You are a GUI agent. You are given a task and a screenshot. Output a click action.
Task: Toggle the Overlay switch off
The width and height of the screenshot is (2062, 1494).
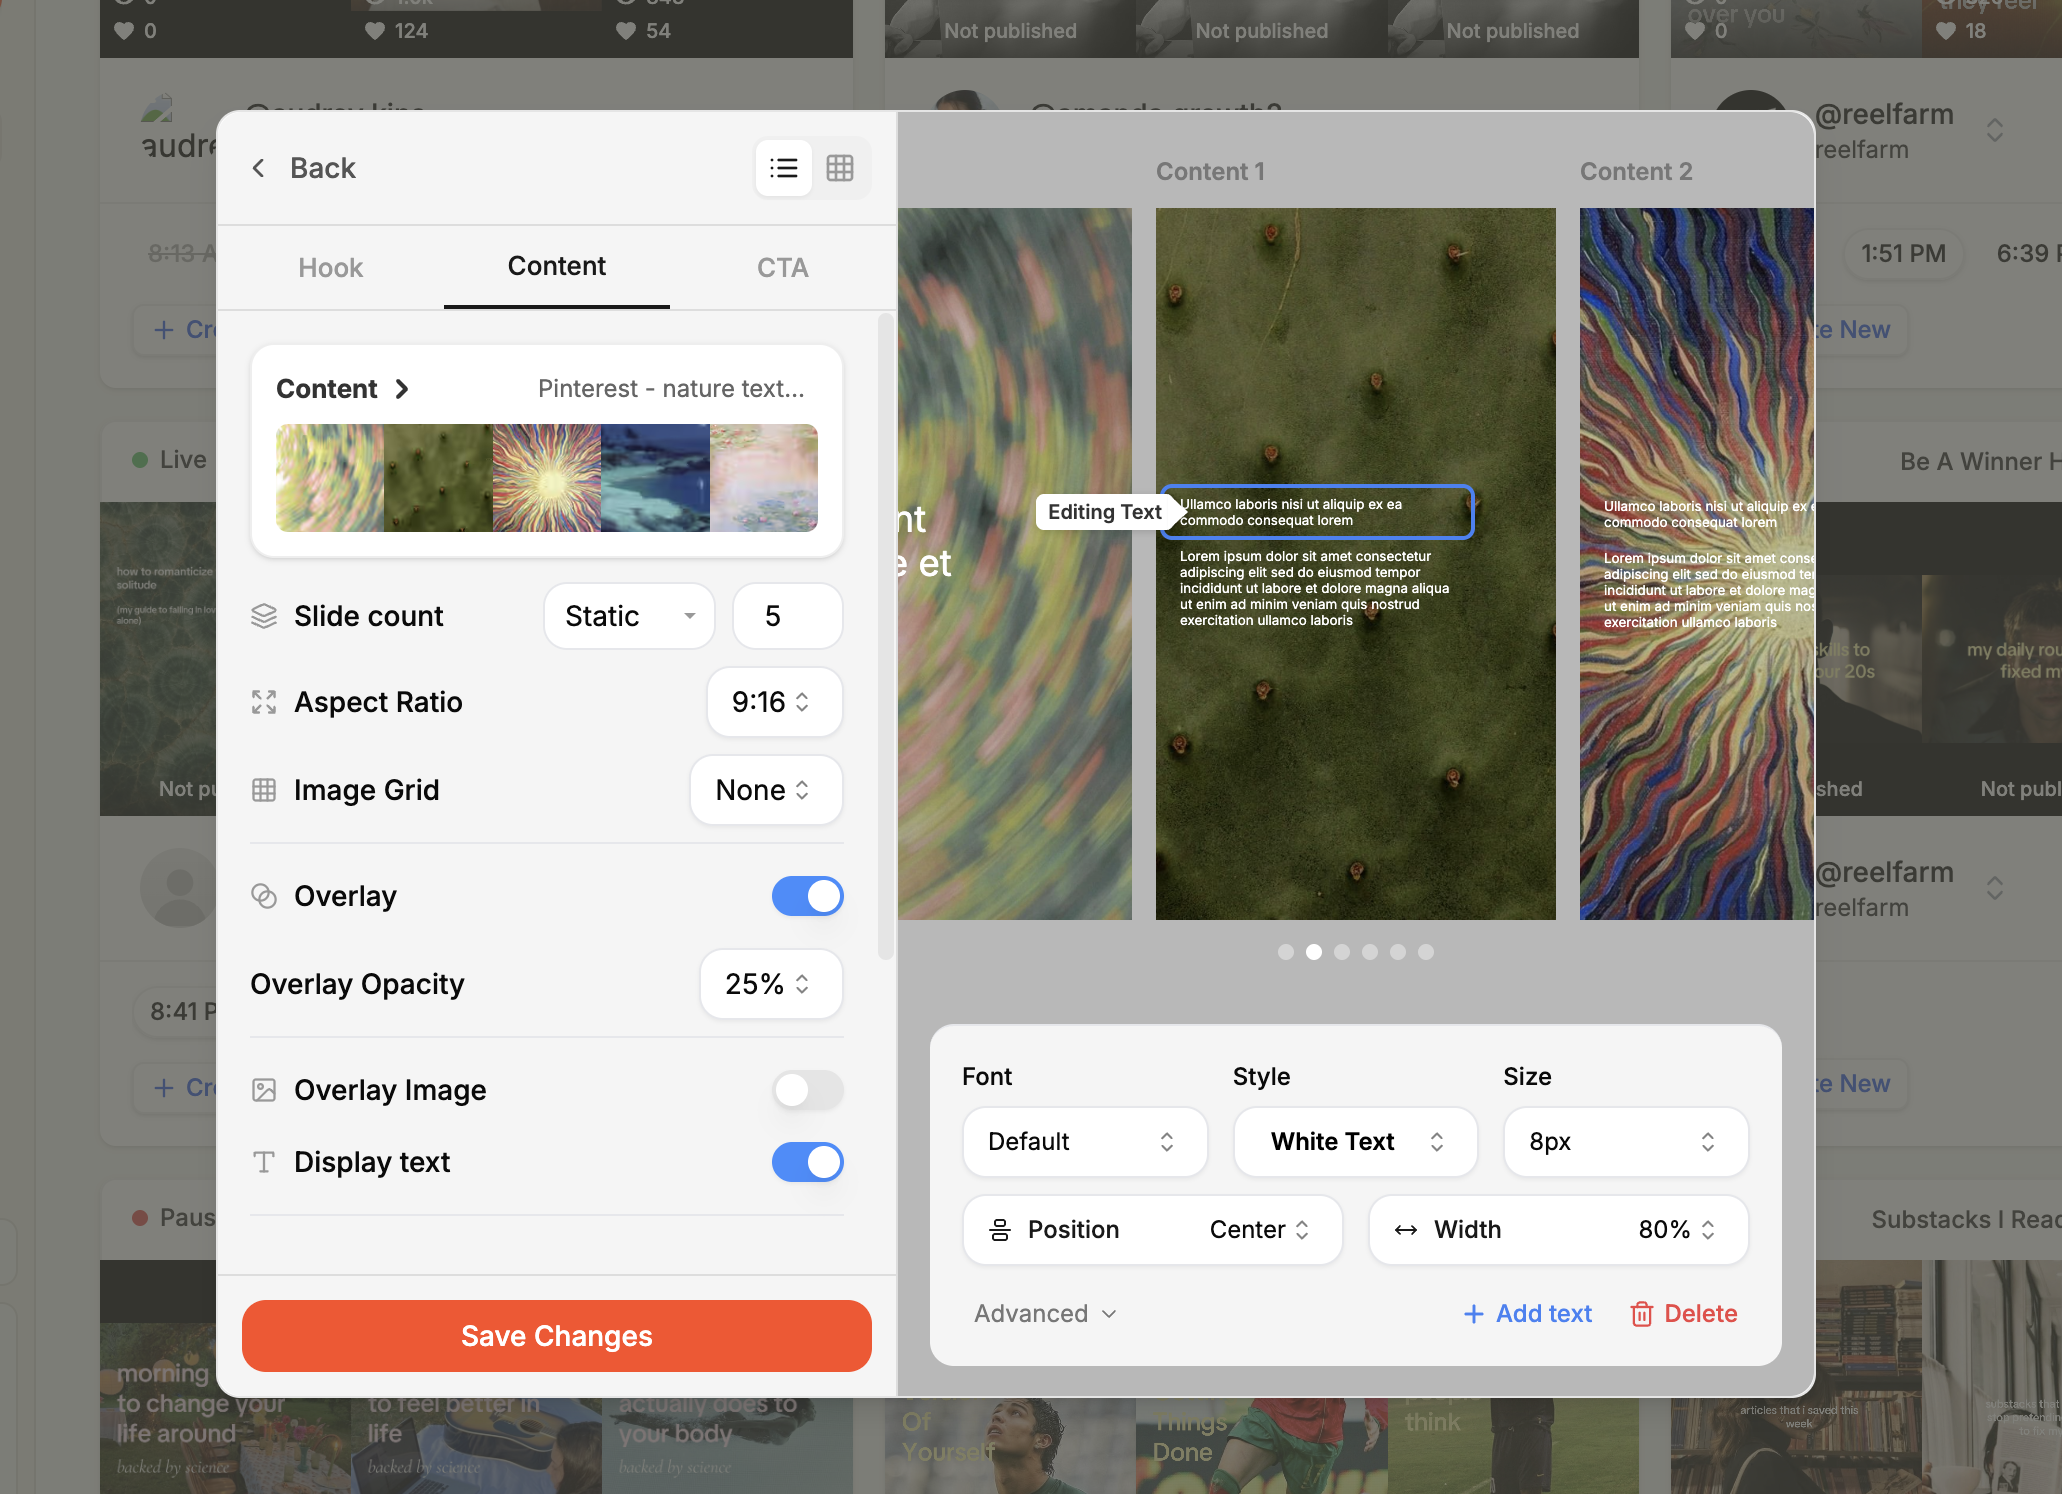(808, 896)
